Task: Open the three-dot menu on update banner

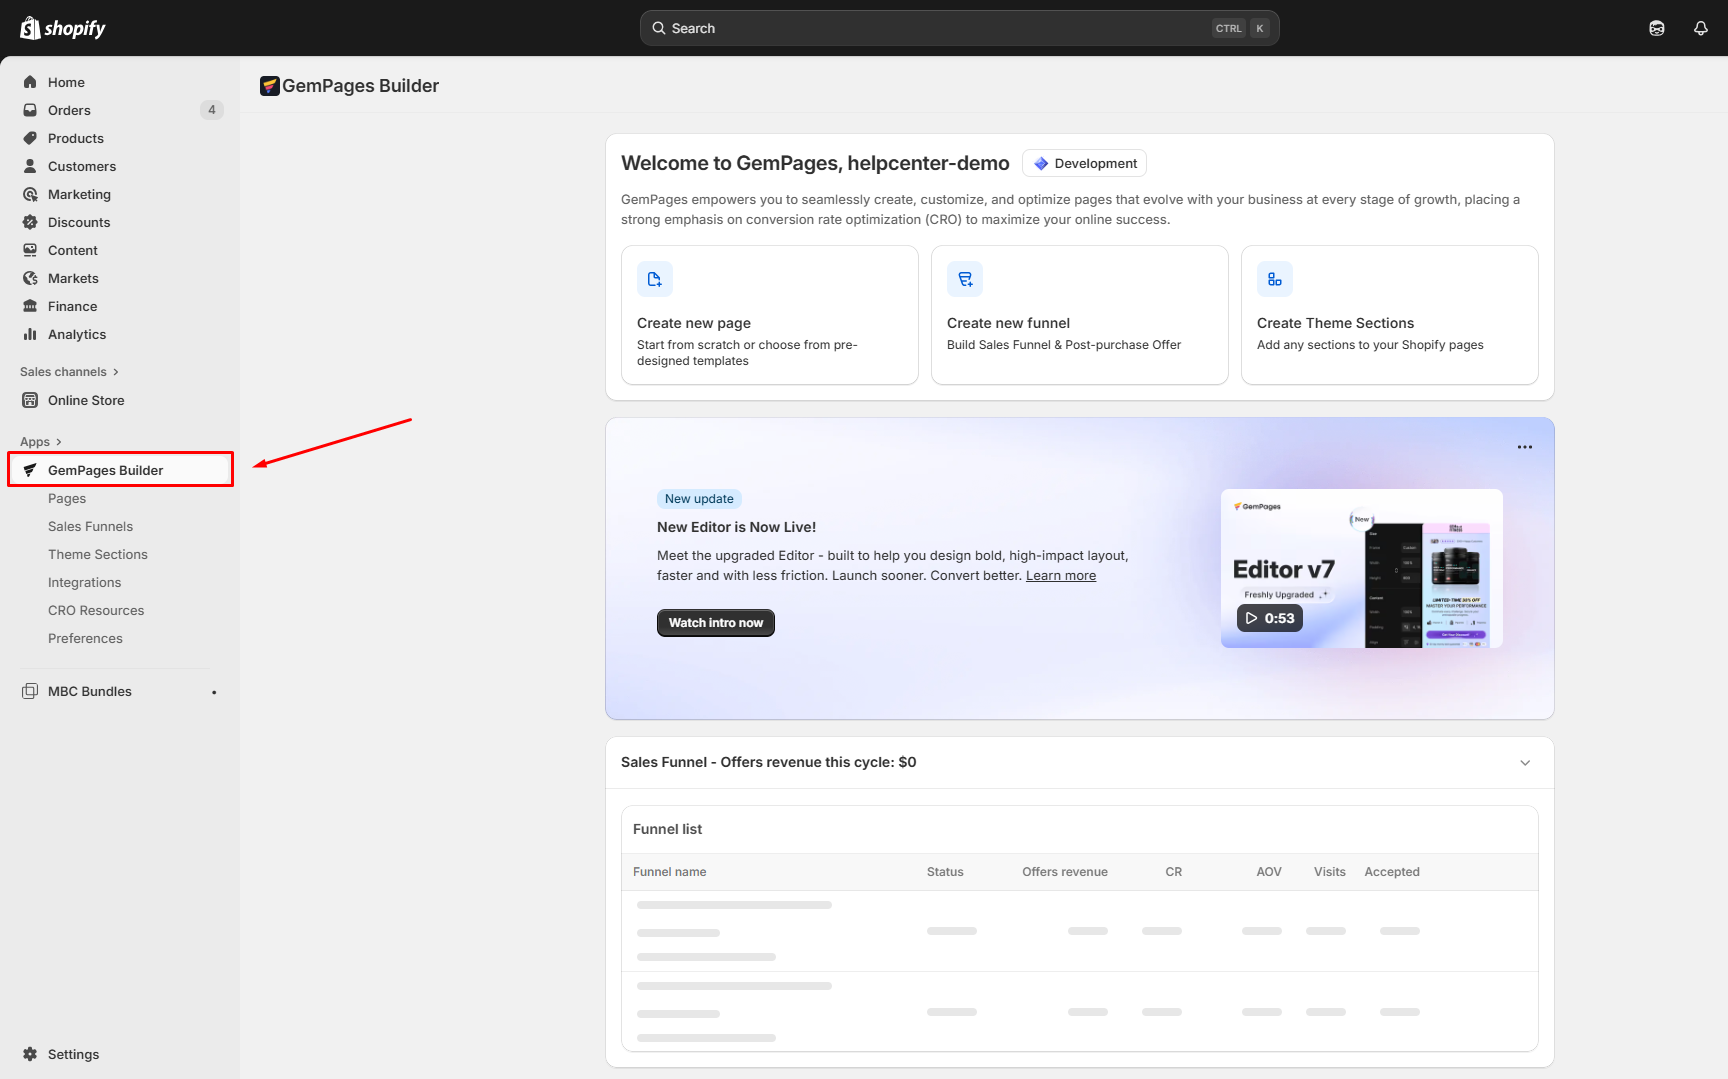Action: pos(1524,447)
